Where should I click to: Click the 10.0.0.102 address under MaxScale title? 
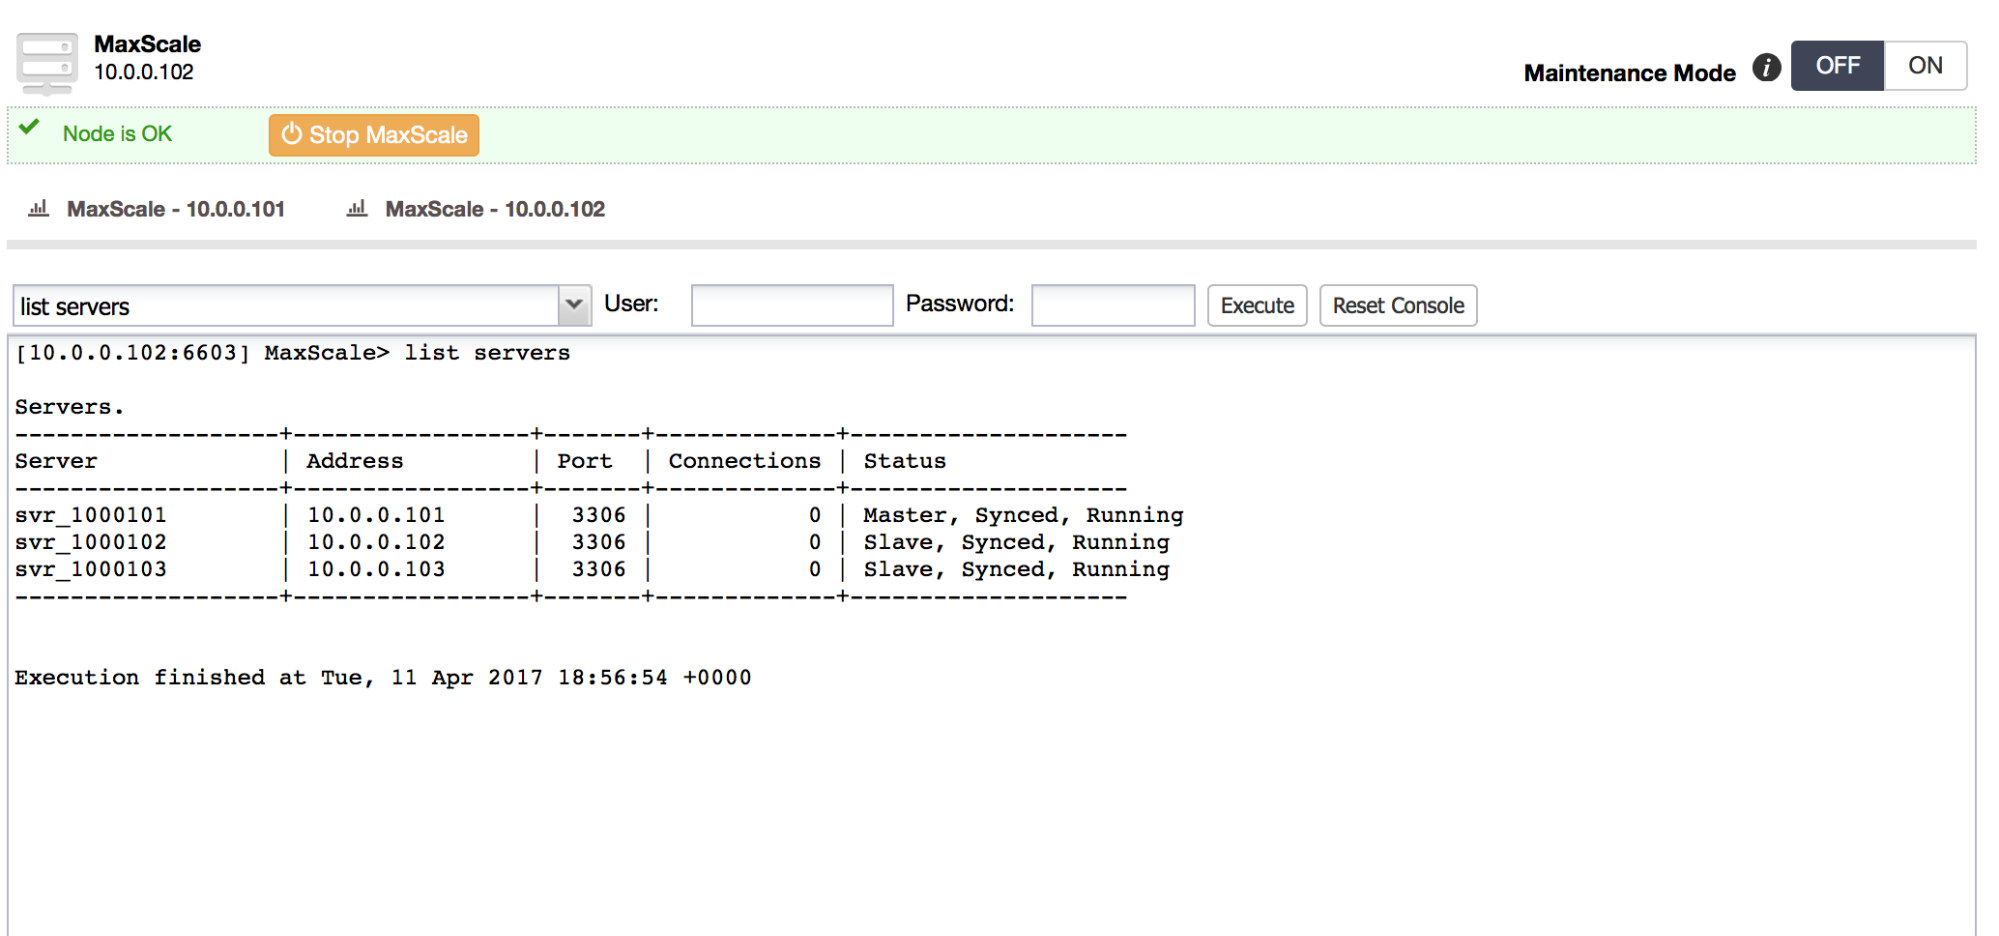tap(144, 72)
